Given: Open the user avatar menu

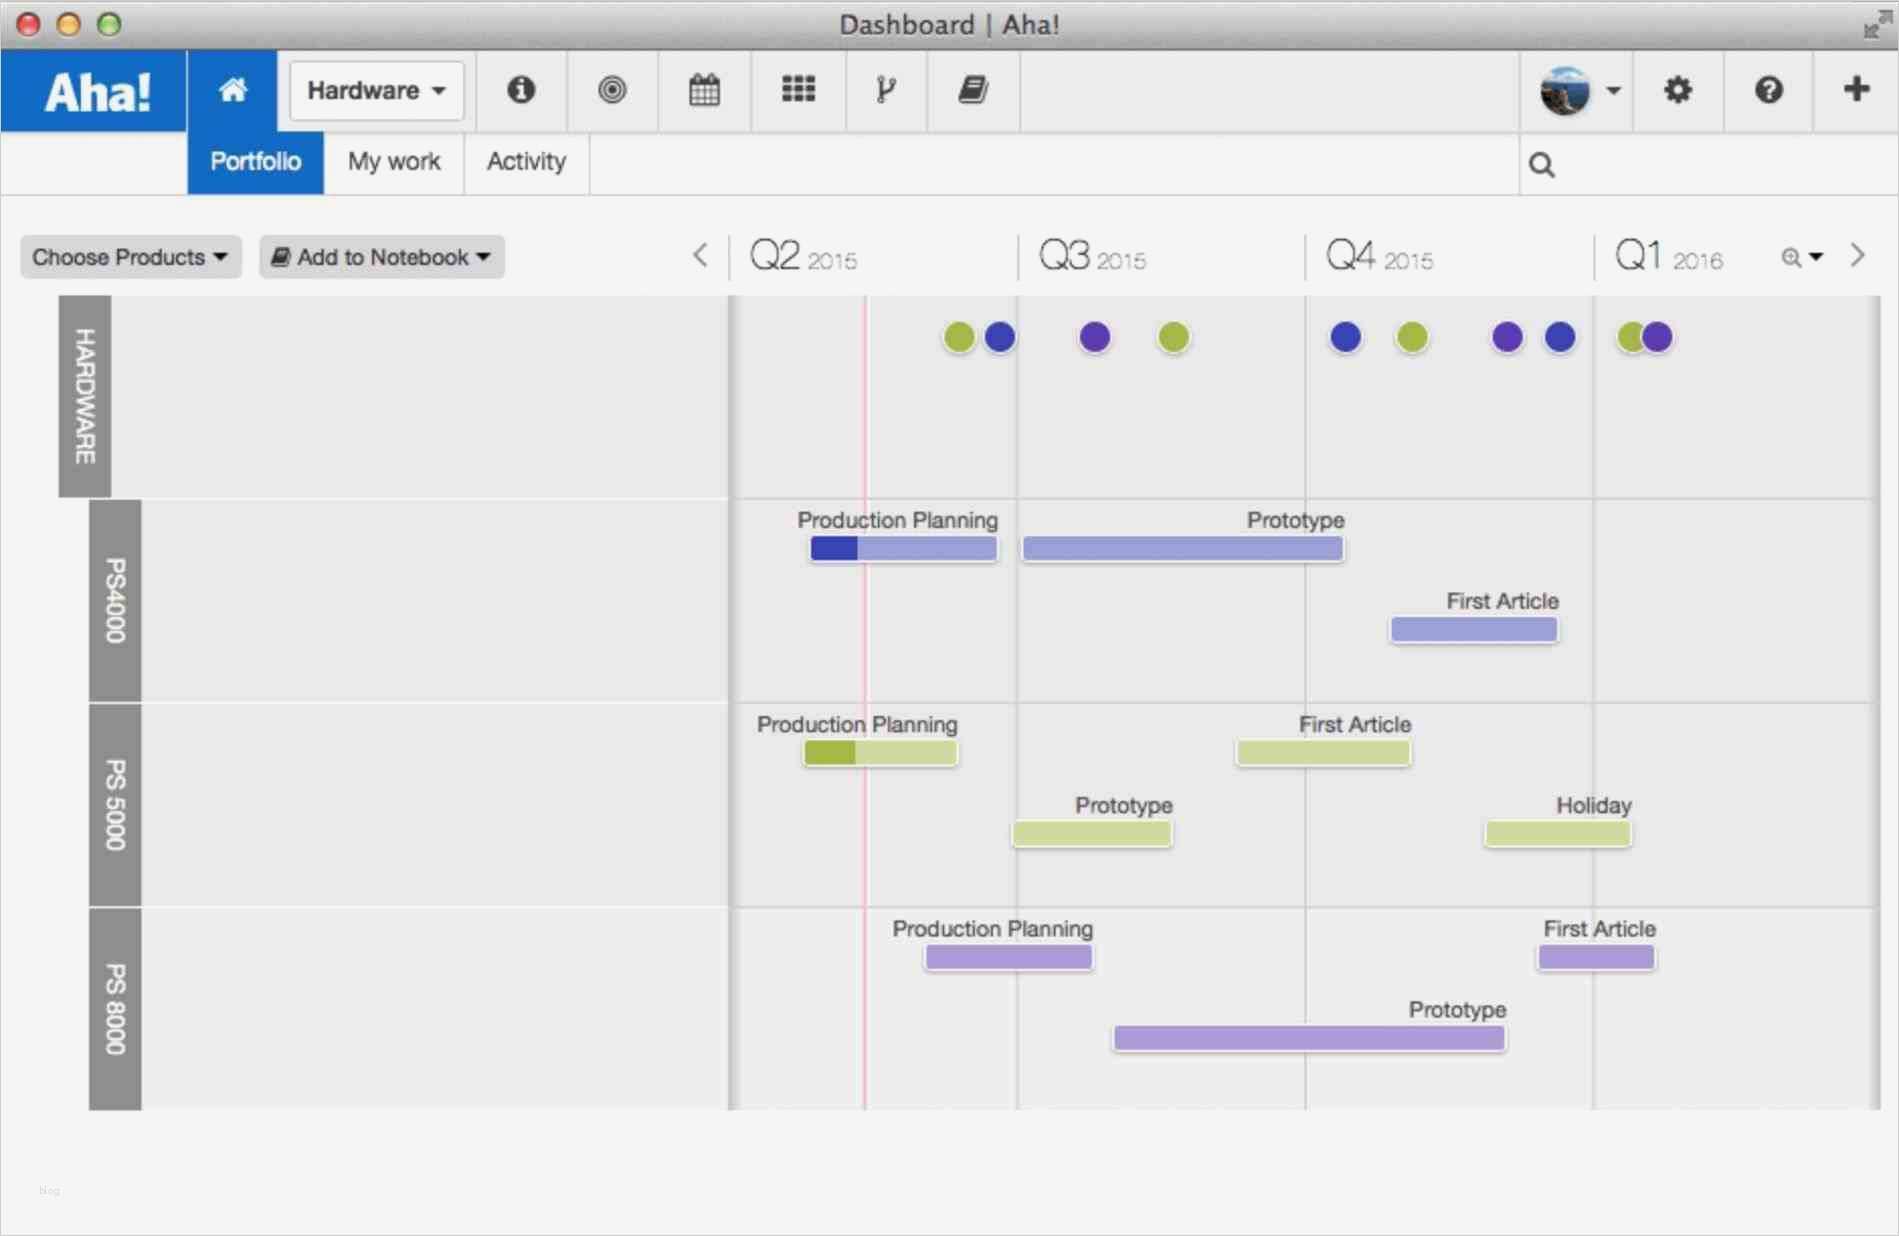Looking at the screenshot, I should 1578,91.
